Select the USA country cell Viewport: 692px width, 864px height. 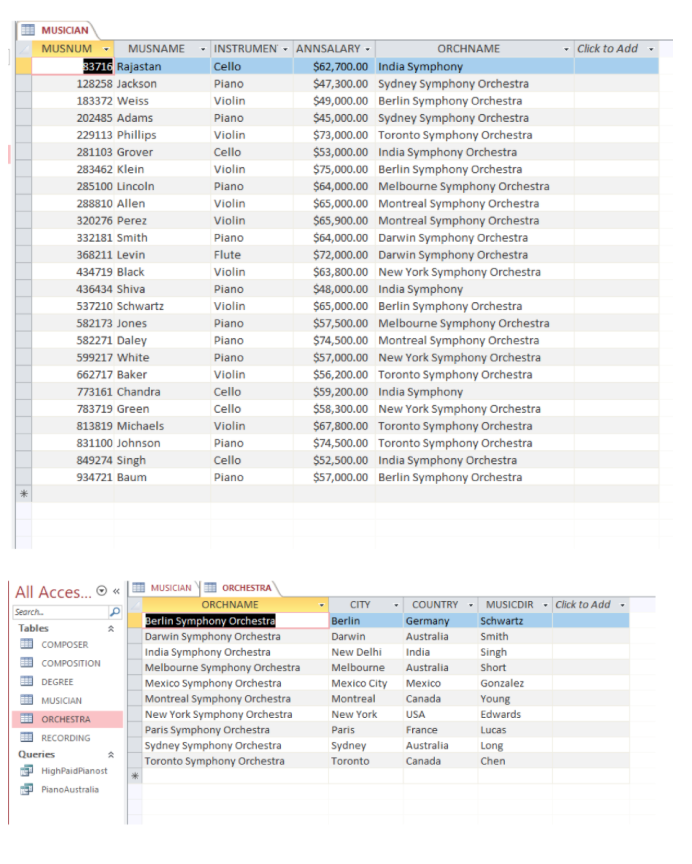point(440,714)
